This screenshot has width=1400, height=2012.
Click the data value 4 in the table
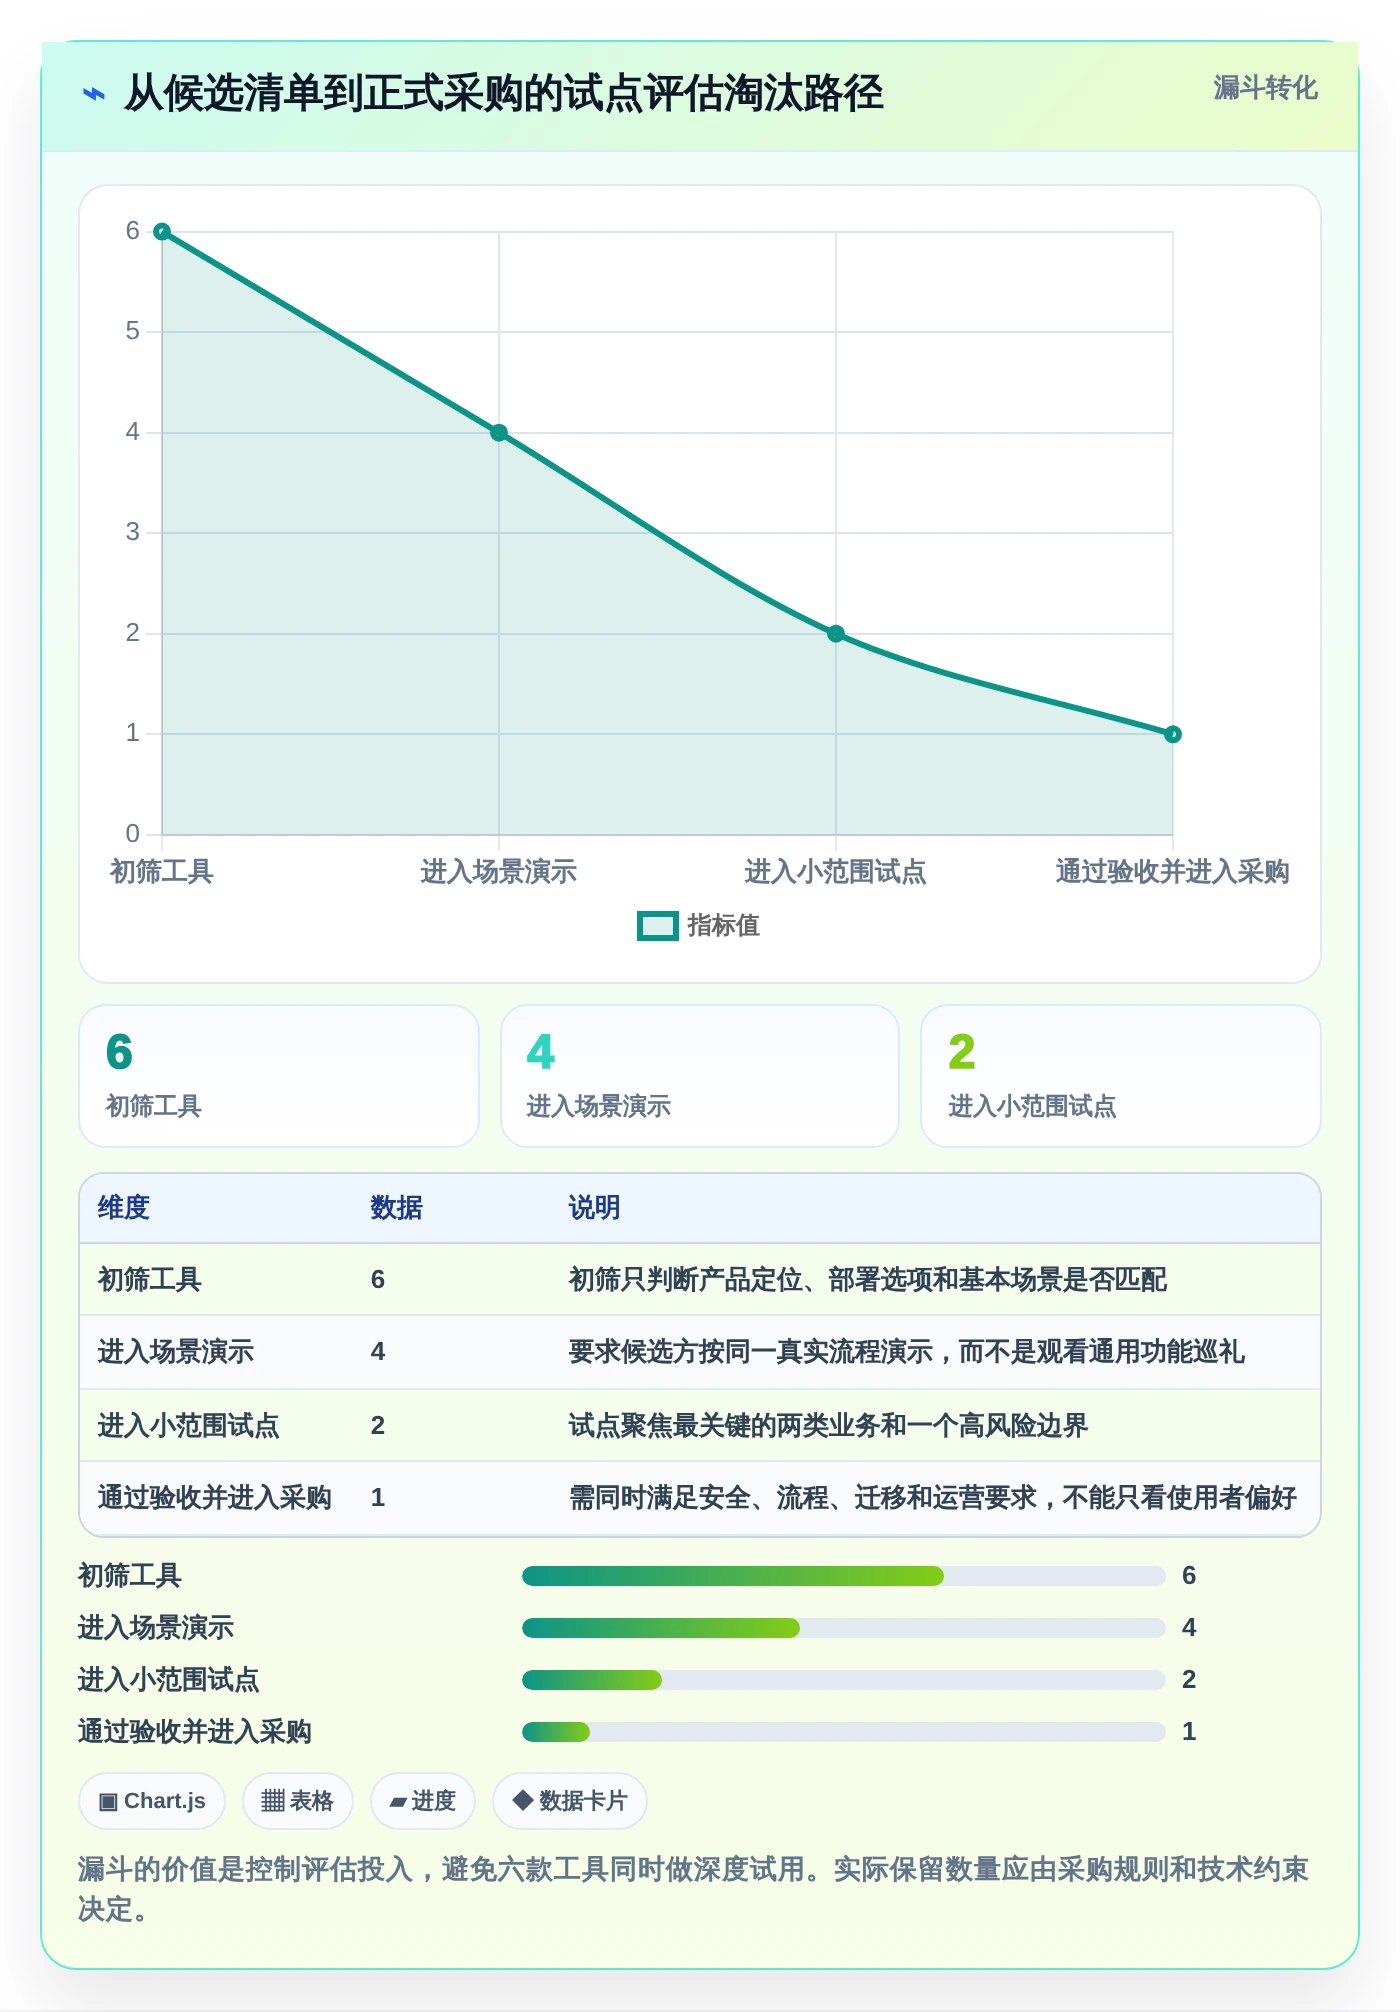(x=378, y=1352)
